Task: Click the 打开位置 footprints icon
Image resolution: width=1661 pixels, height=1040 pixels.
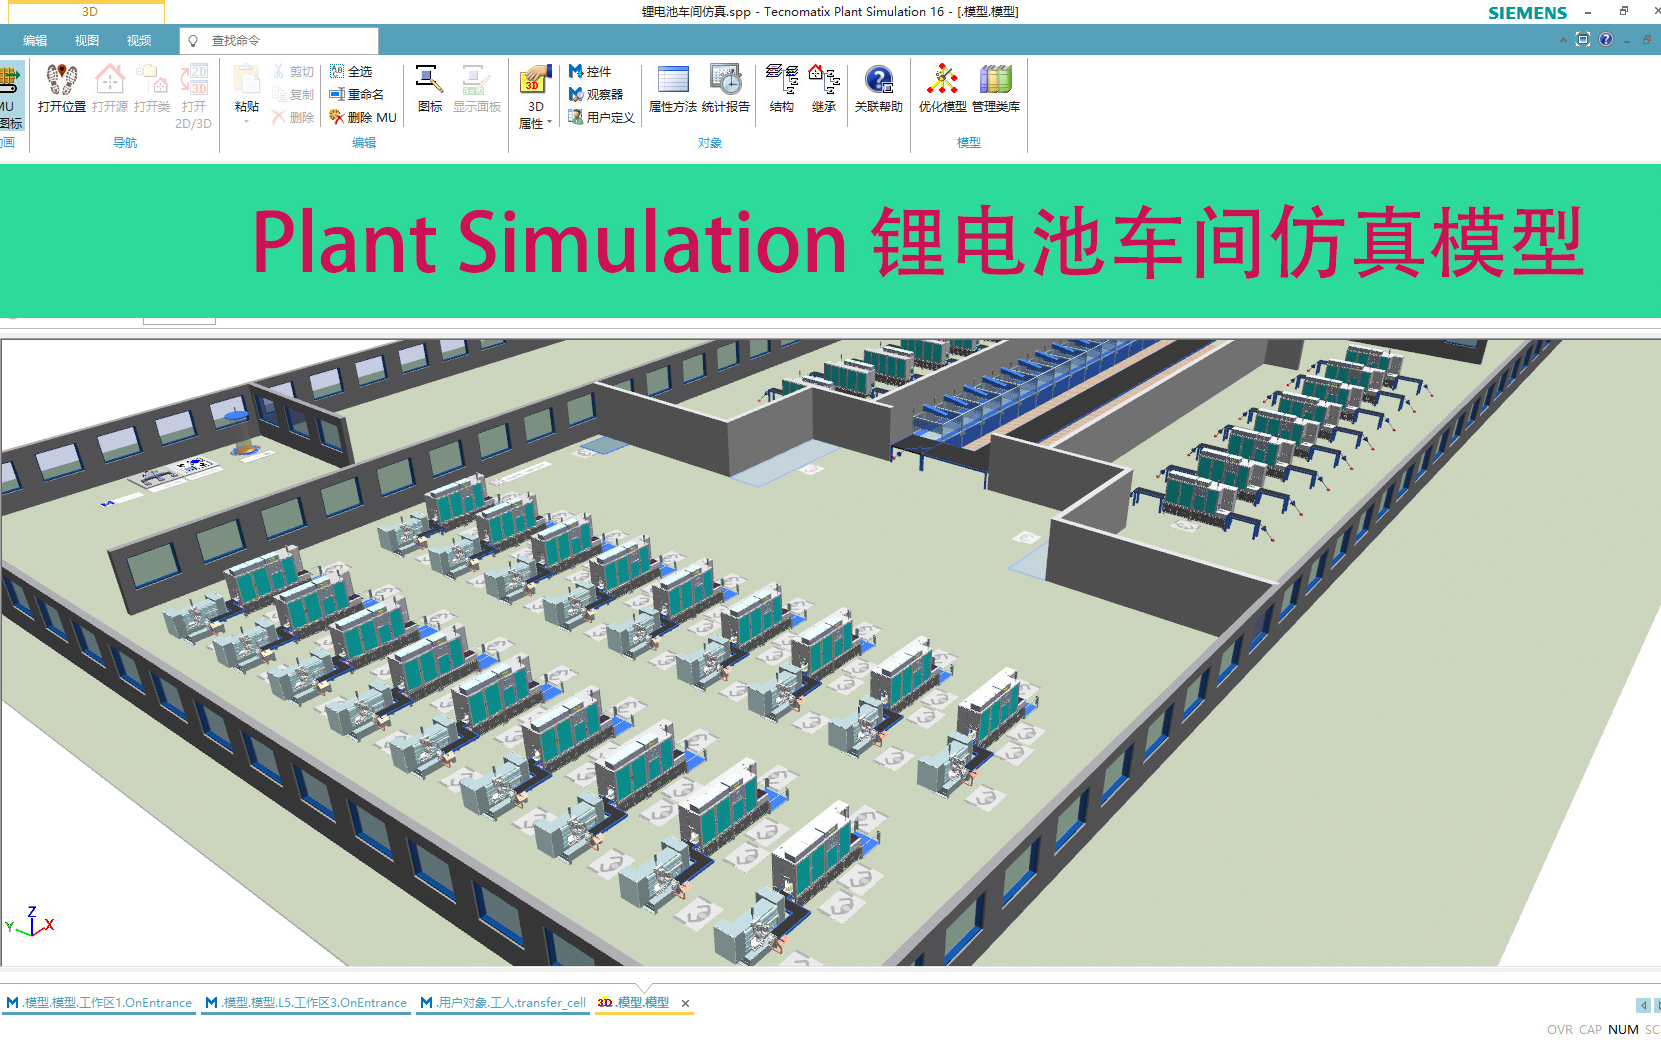Action: pyautogui.click(x=62, y=79)
